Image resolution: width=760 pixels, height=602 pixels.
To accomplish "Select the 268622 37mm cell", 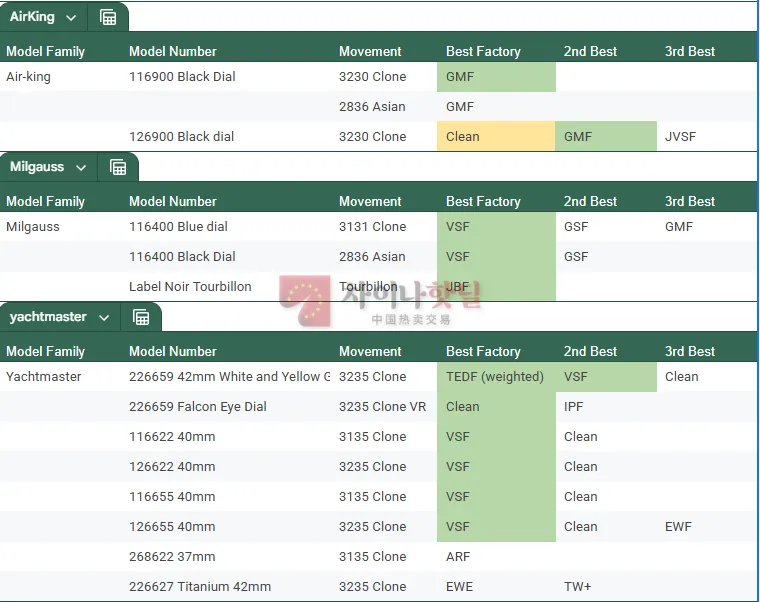I will coord(172,557).
